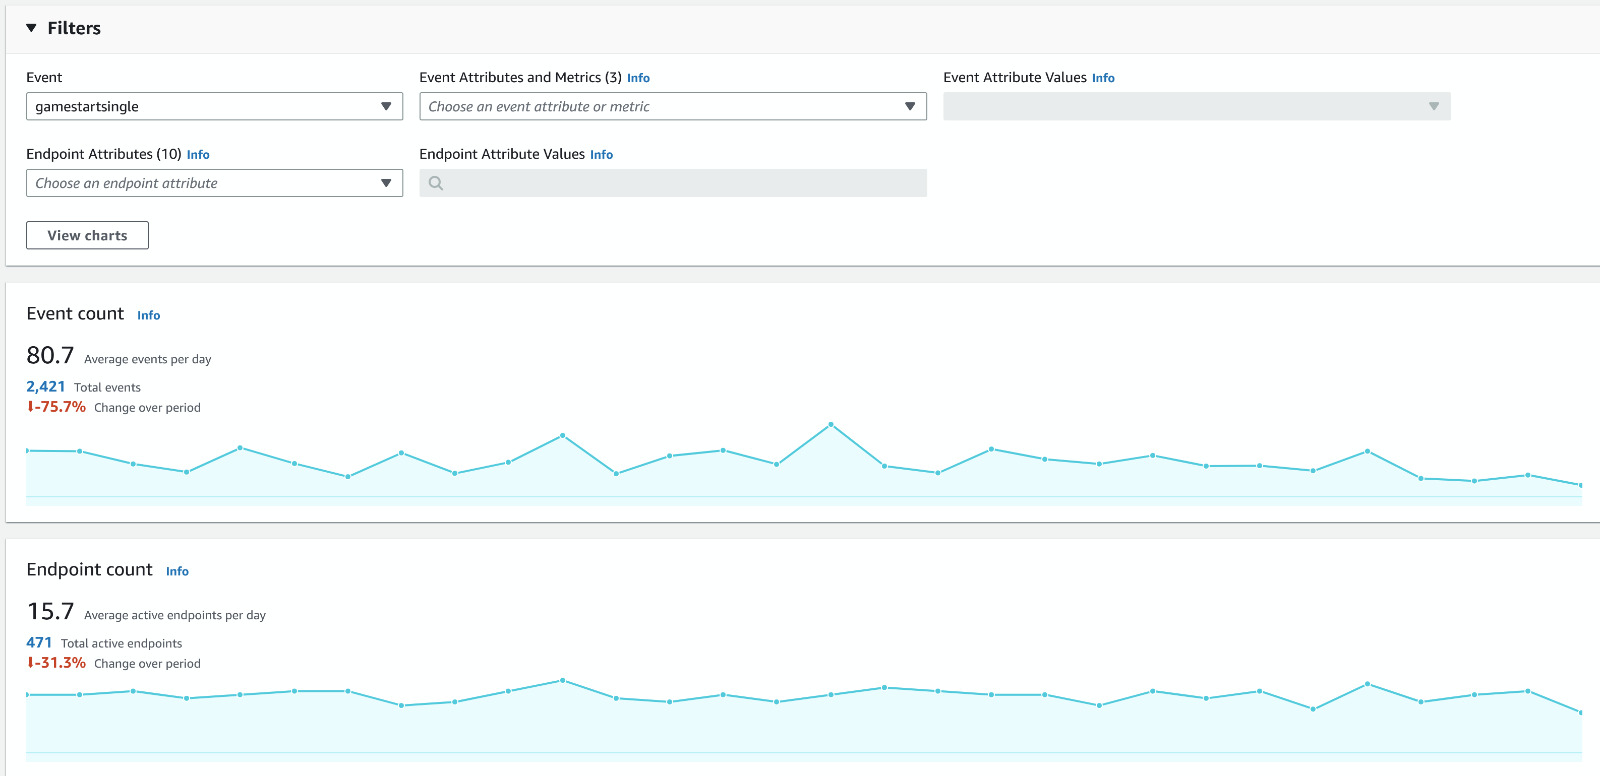
Task: Click the 2,421 total events value
Action: pos(46,386)
